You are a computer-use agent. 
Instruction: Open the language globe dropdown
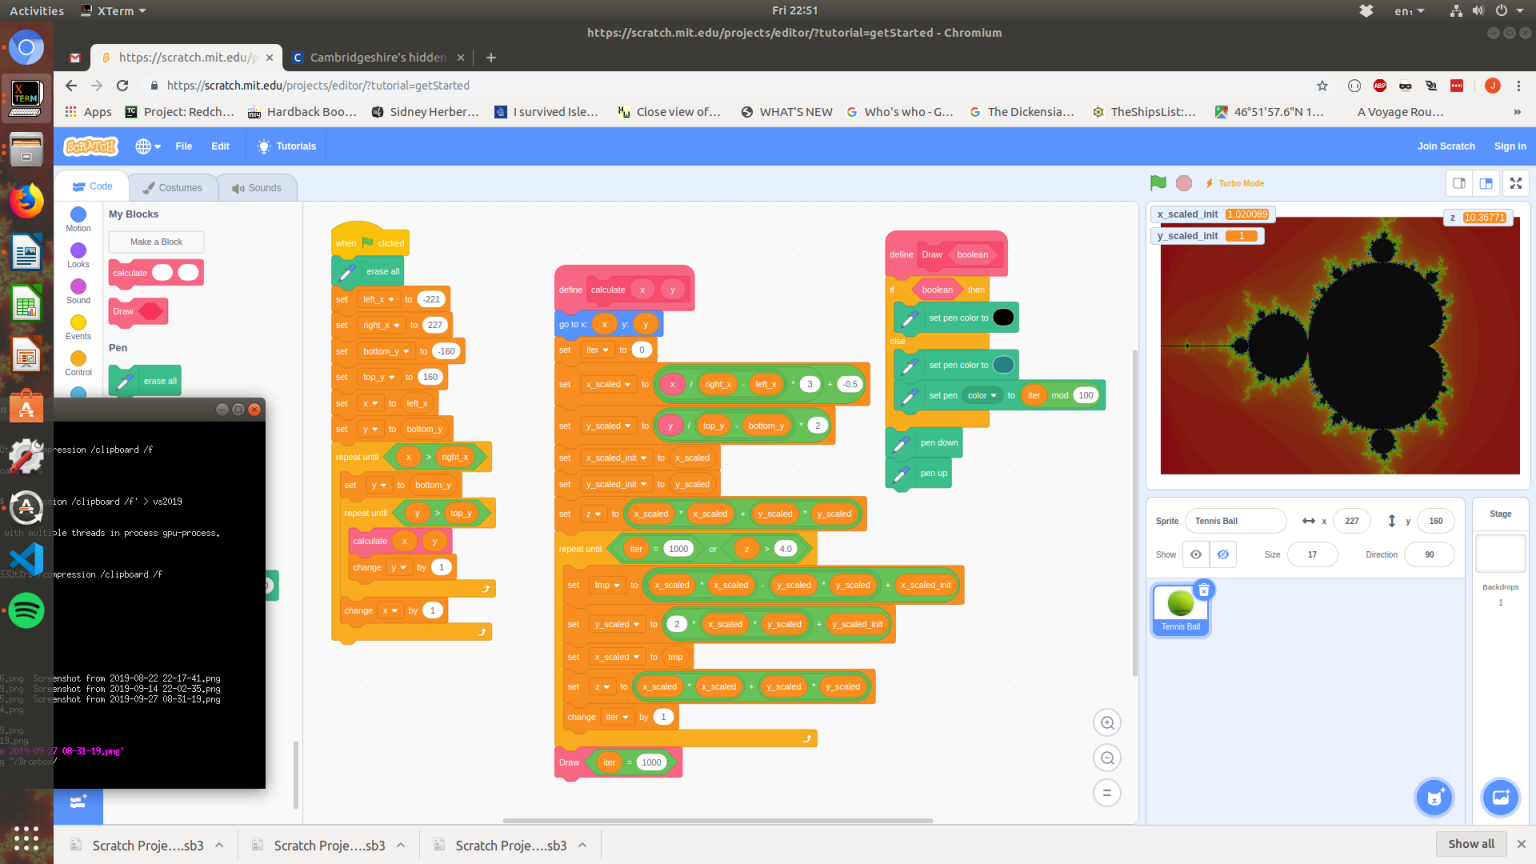coord(148,146)
